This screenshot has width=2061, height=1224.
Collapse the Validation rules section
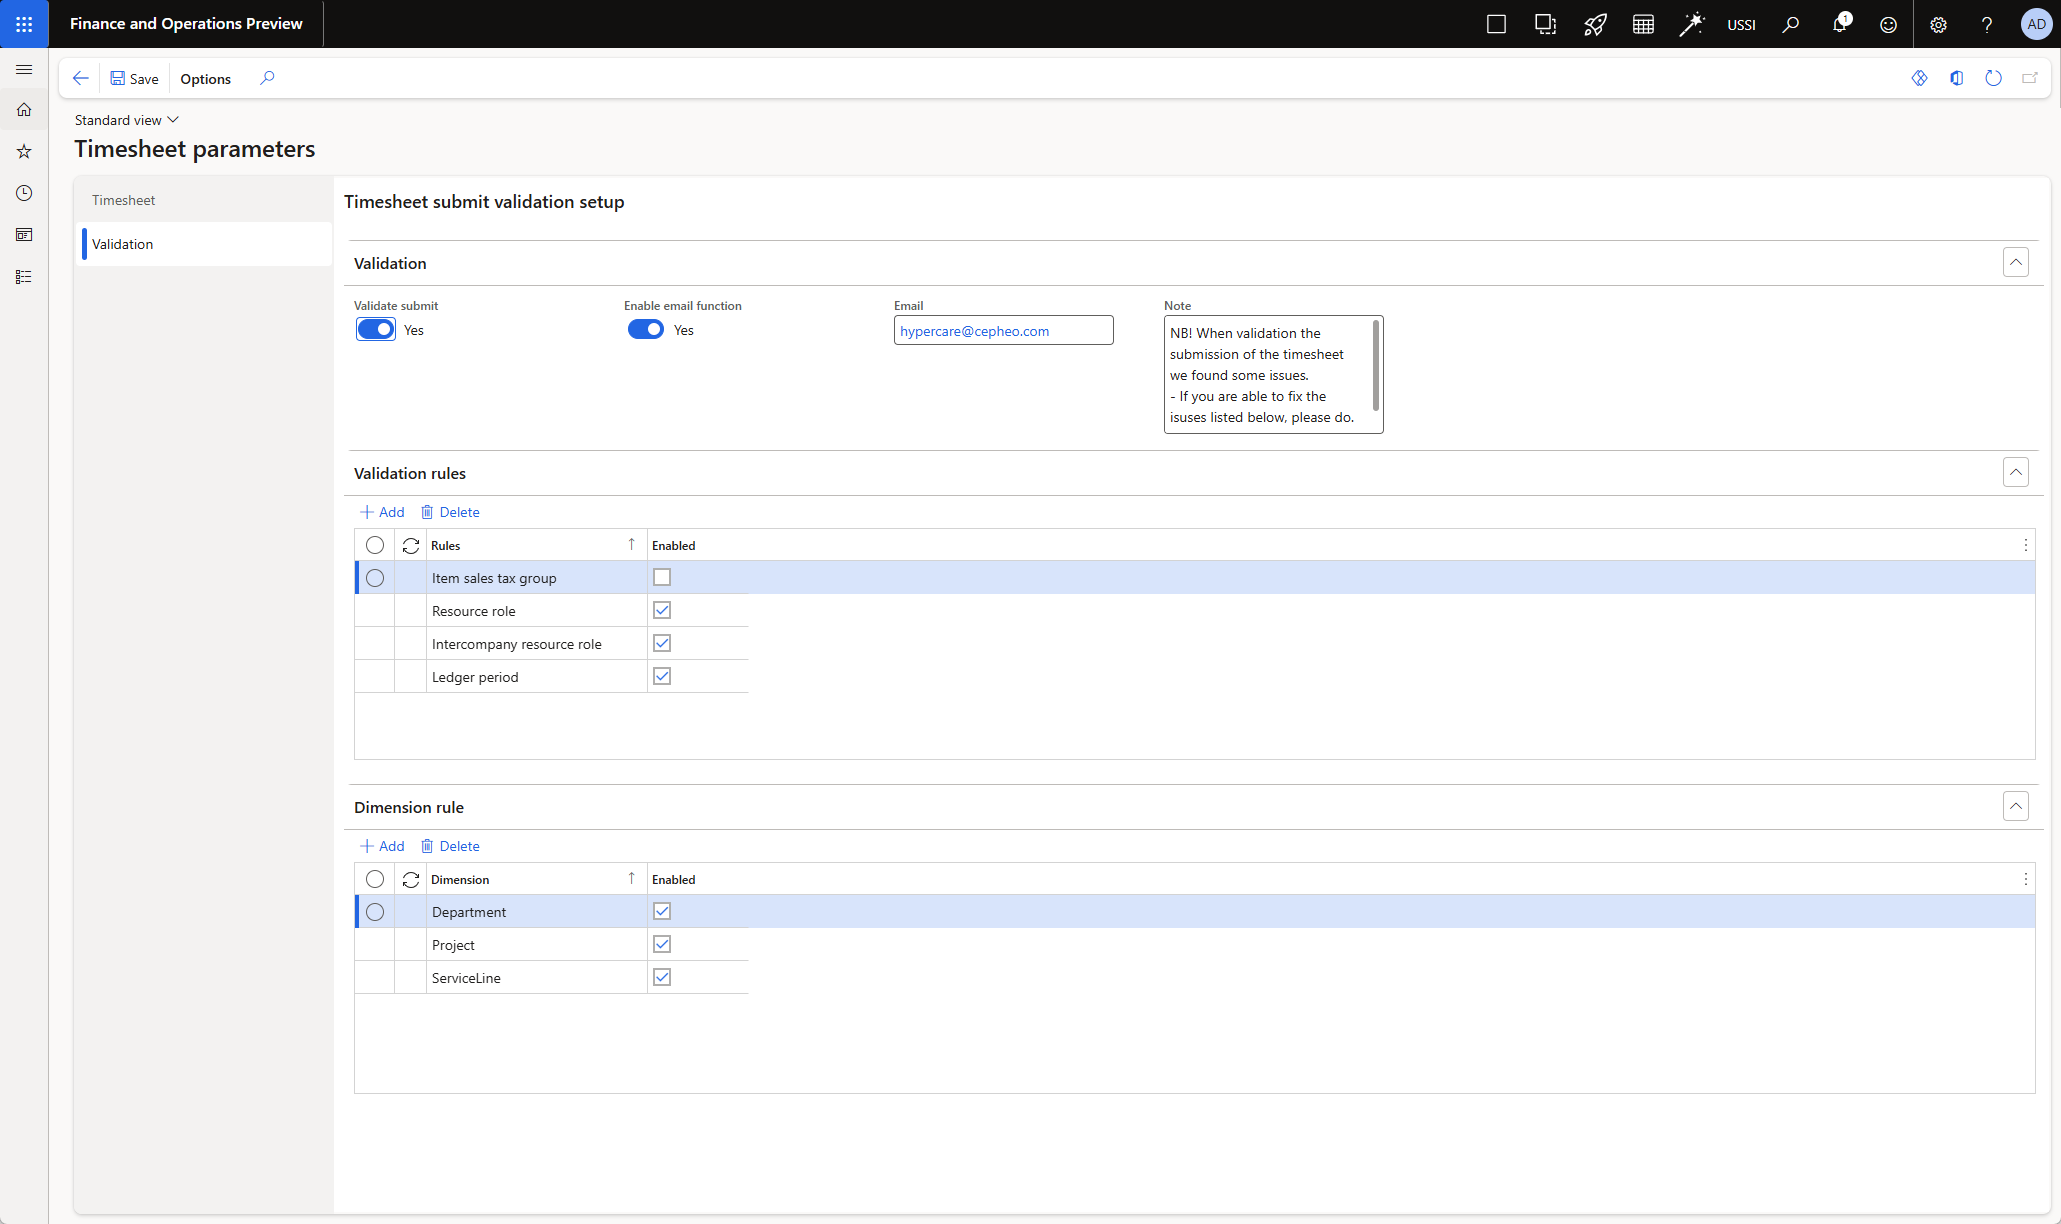pyautogui.click(x=2015, y=472)
